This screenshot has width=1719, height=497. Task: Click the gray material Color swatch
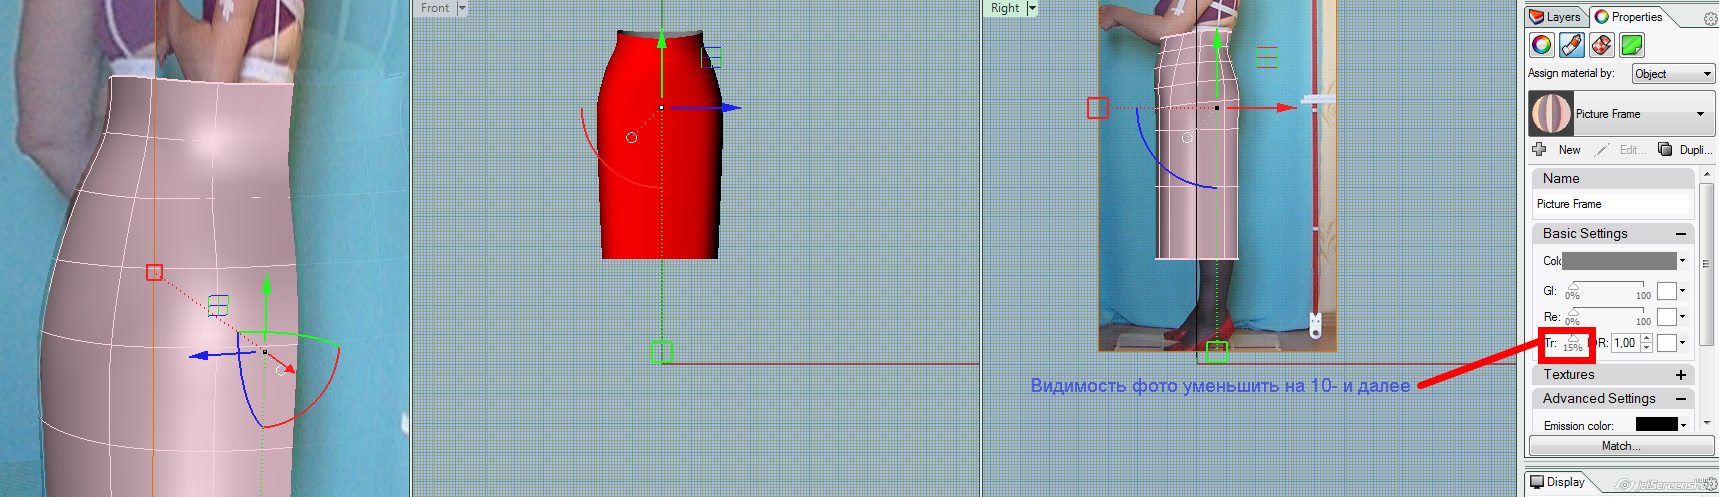coord(1619,261)
